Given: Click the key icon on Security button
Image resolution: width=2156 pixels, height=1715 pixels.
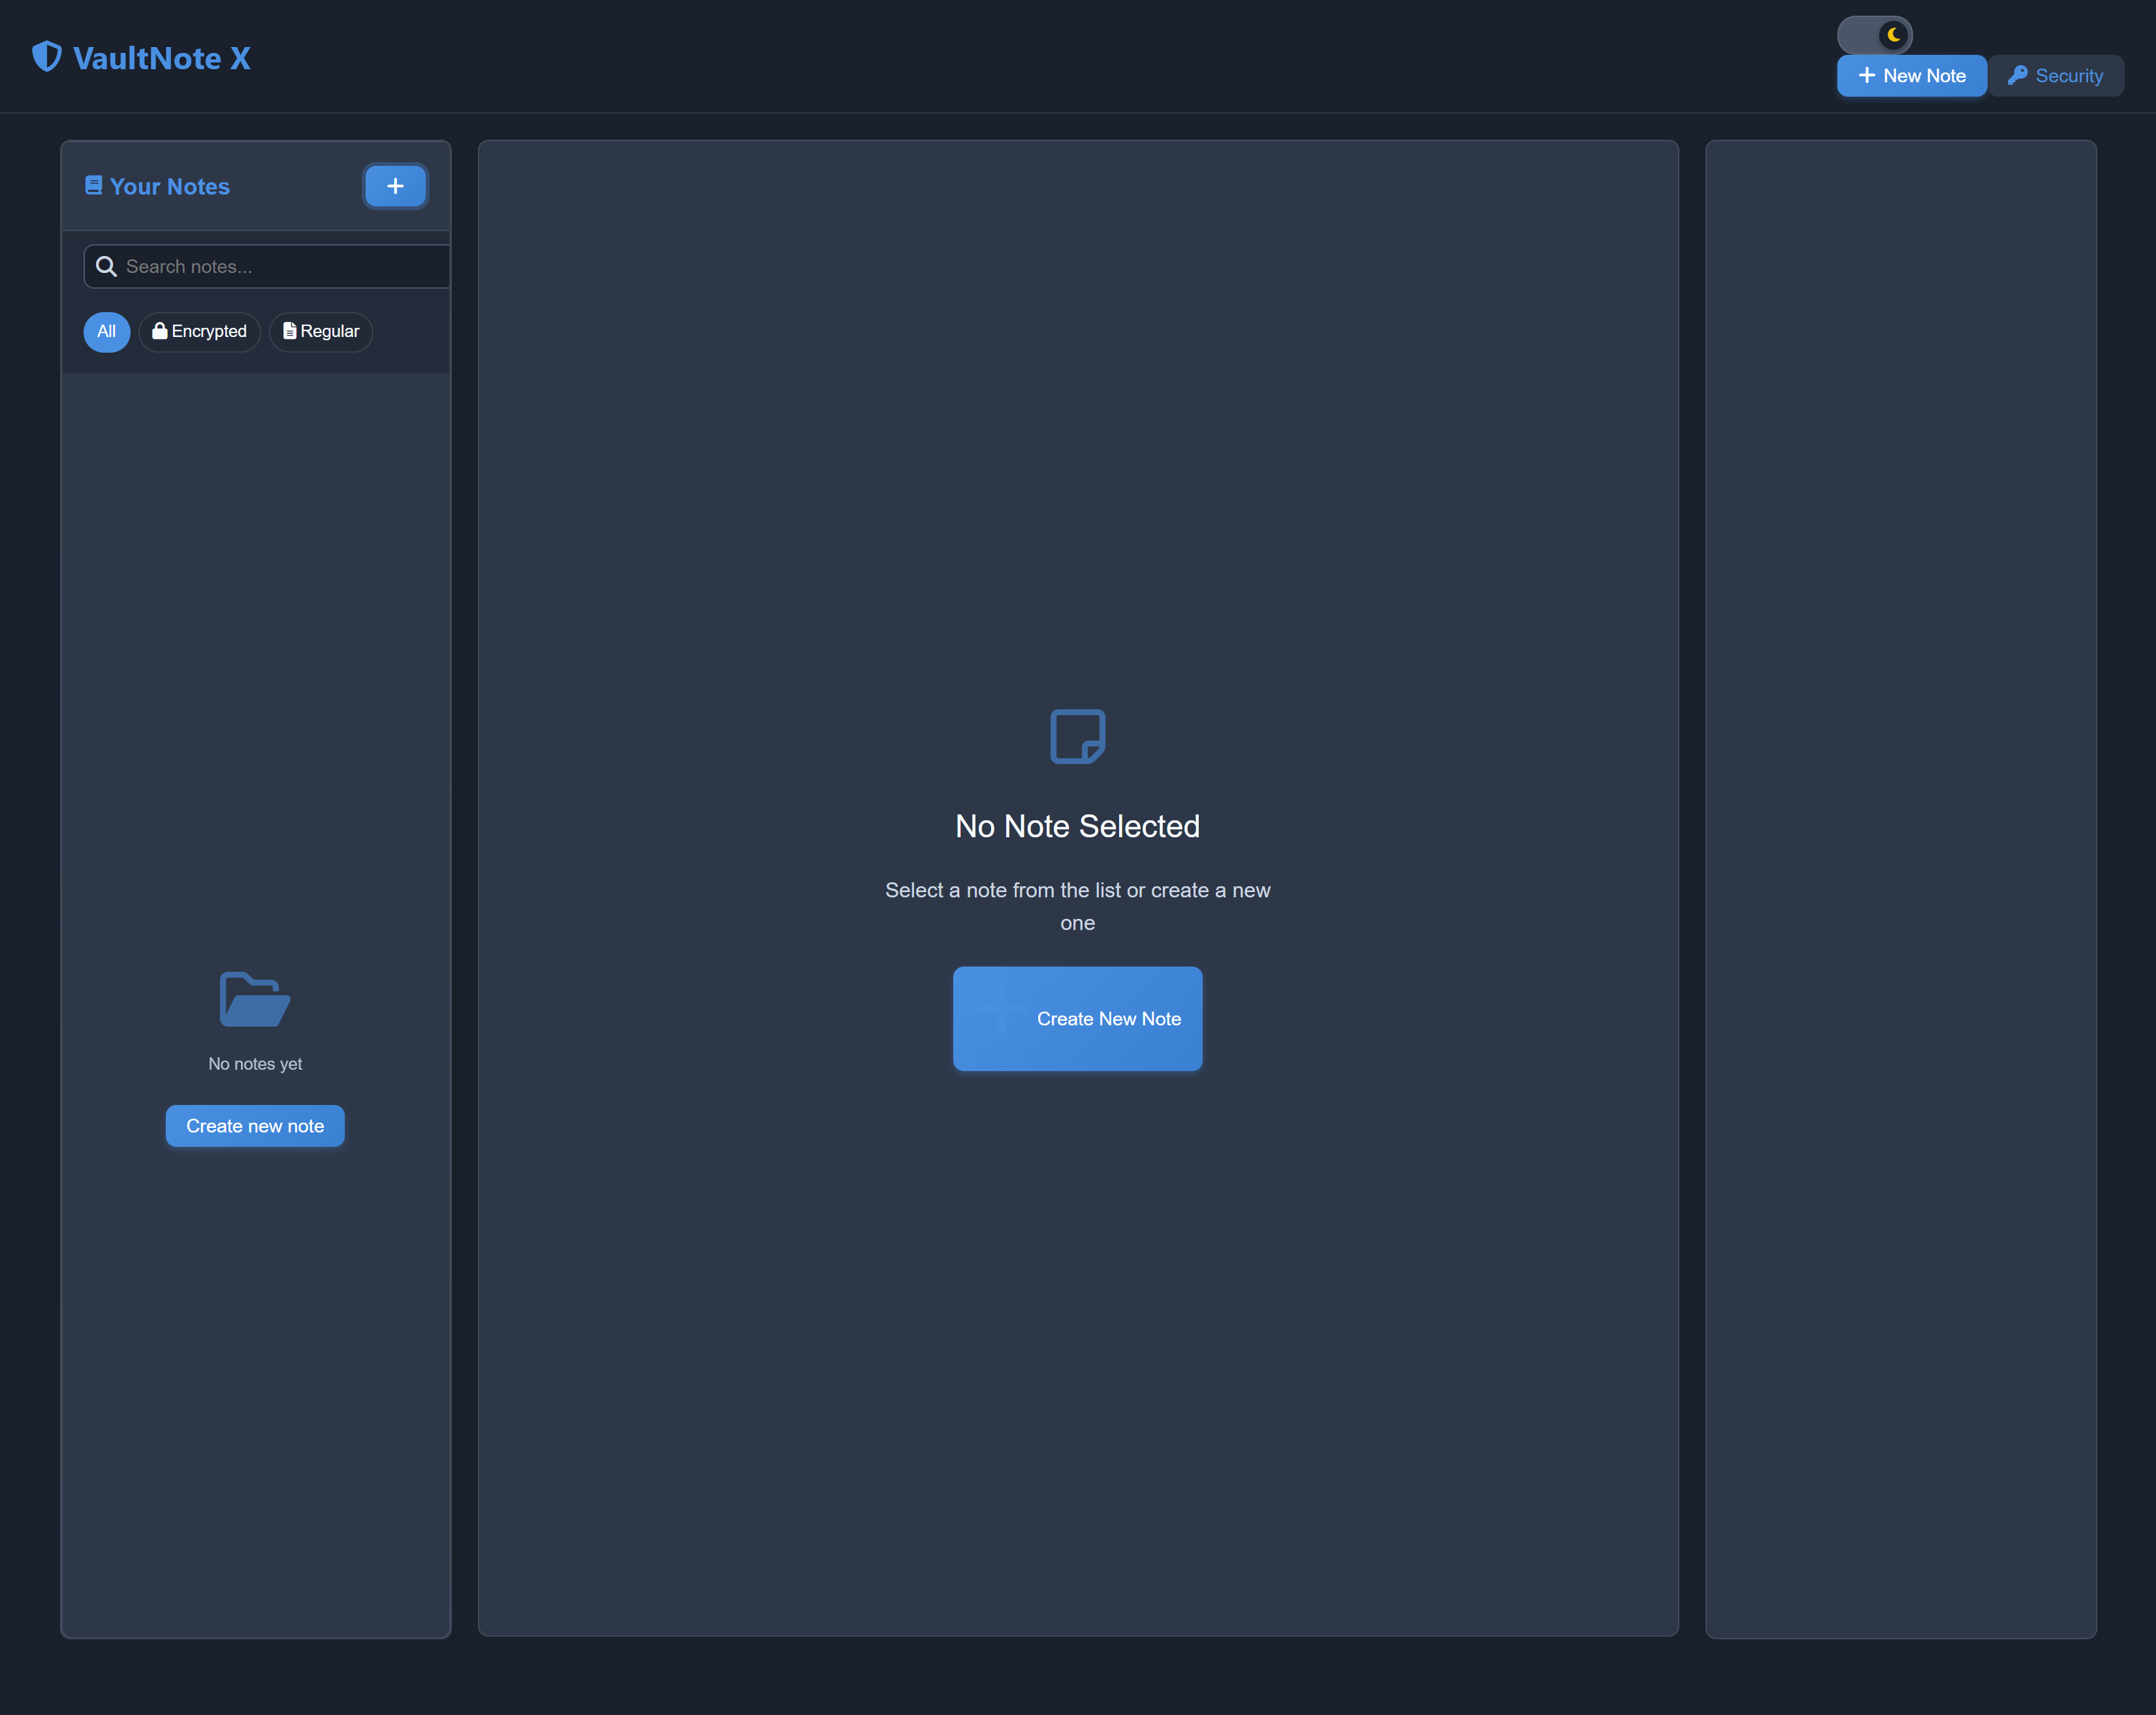Looking at the screenshot, I should 2017,76.
